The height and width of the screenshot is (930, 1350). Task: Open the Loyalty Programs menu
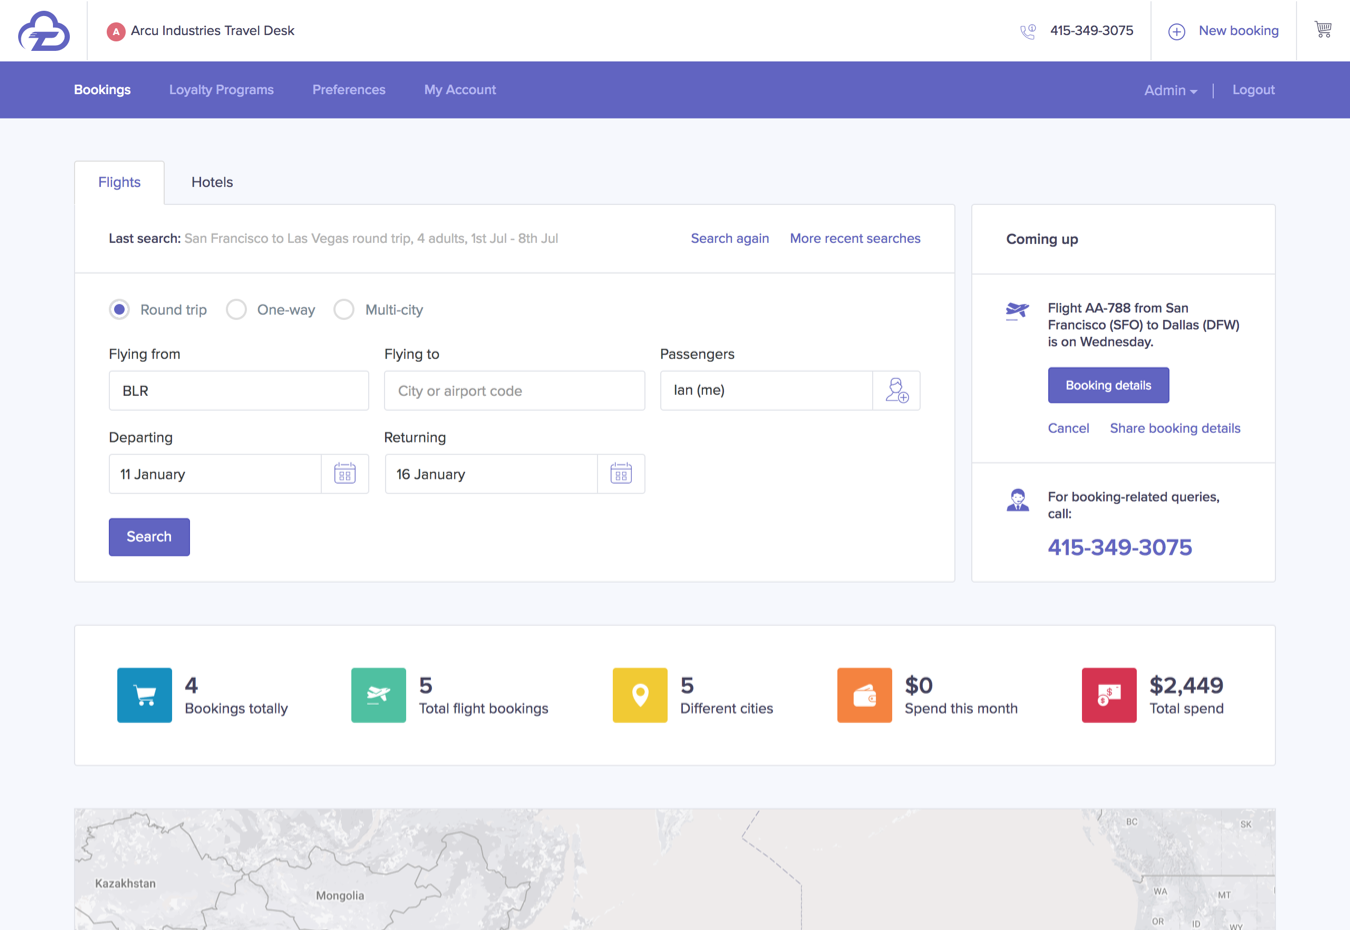[x=221, y=90]
